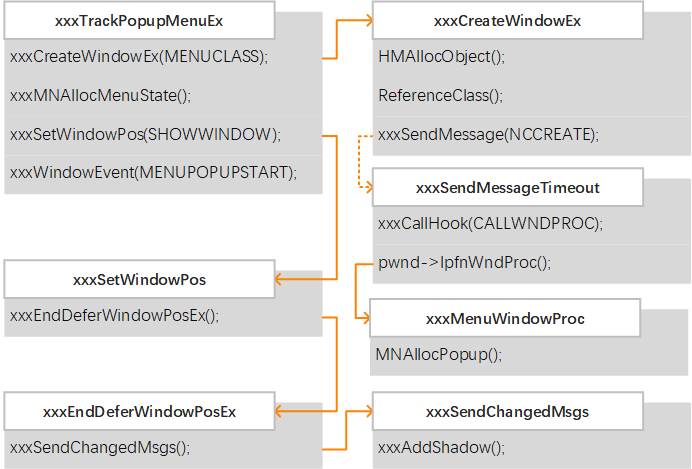Click the xxxWindowEvent(MENUPOPUPSTART); line

tap(154, 172)
